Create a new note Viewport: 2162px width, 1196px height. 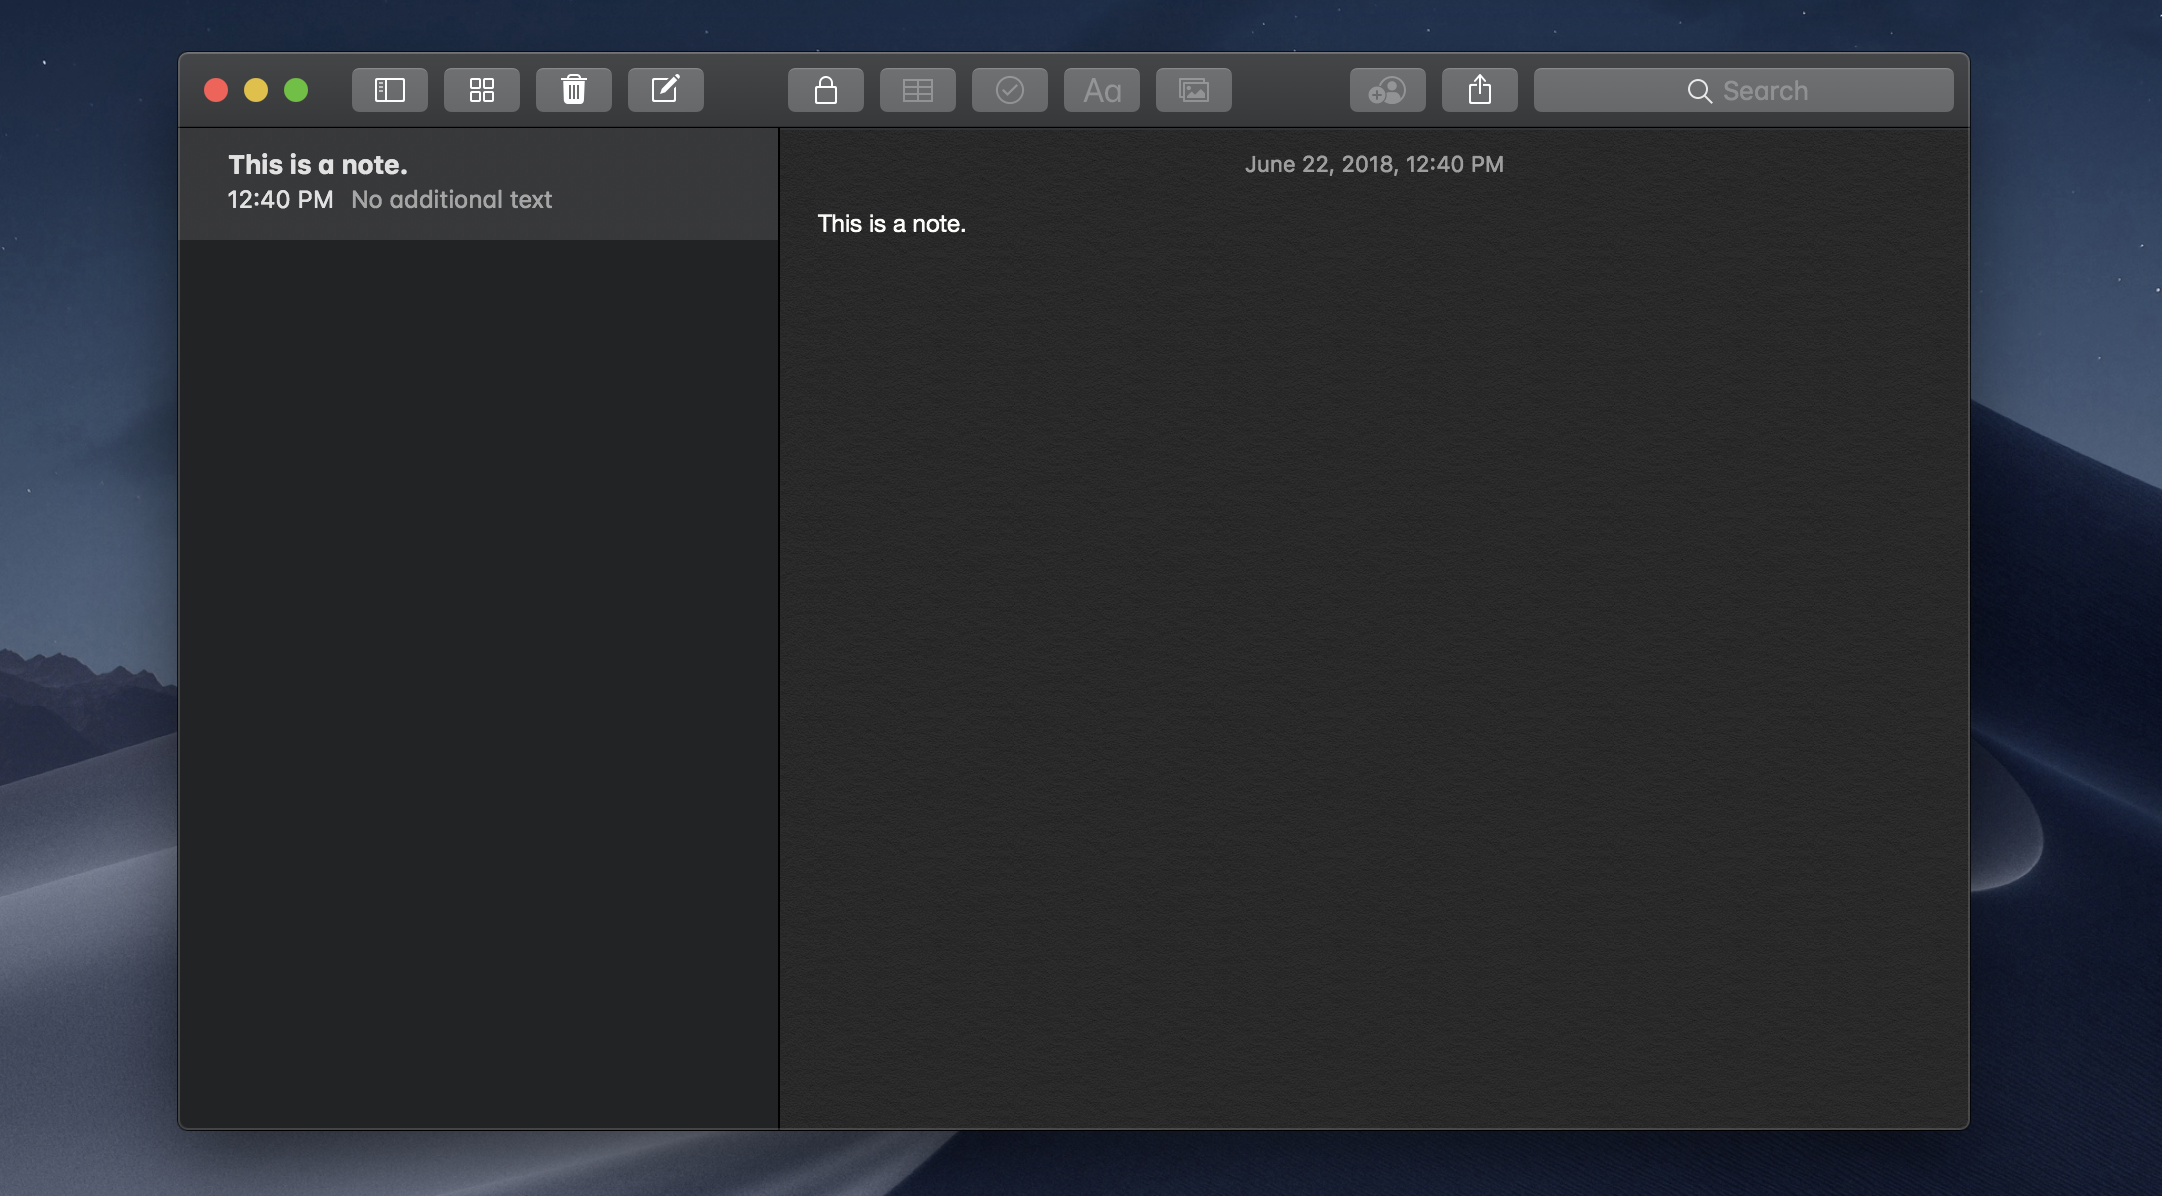pos(666,90)
